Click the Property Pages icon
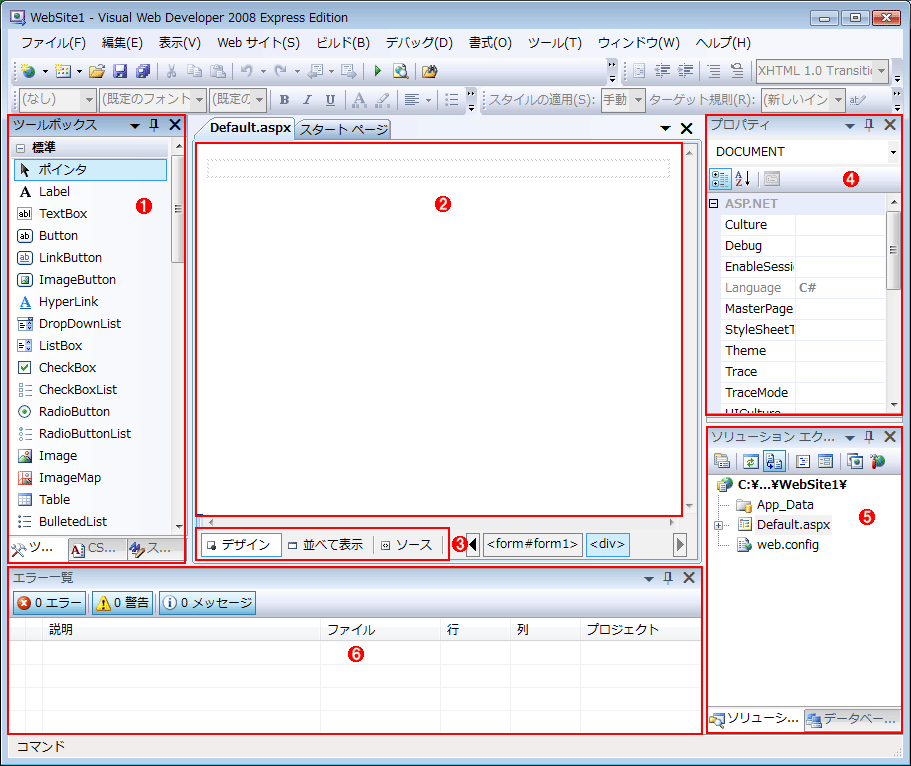 (x=772, y=179)
